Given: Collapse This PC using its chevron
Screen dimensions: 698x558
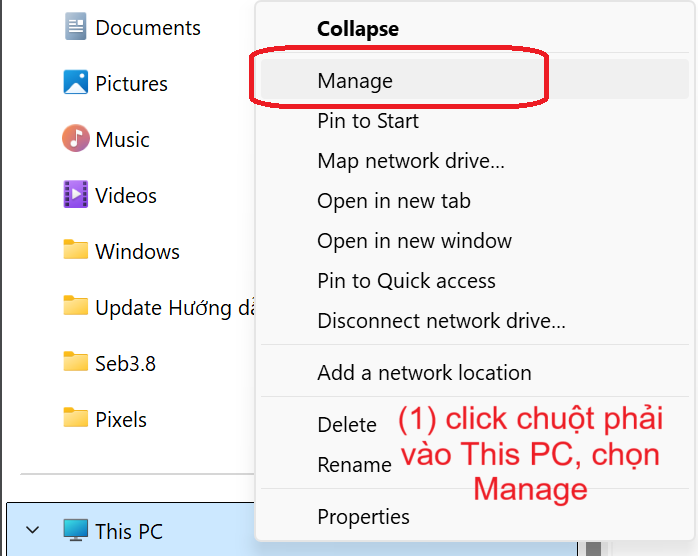Looking at the screenshot, I should tap(32, 531).
